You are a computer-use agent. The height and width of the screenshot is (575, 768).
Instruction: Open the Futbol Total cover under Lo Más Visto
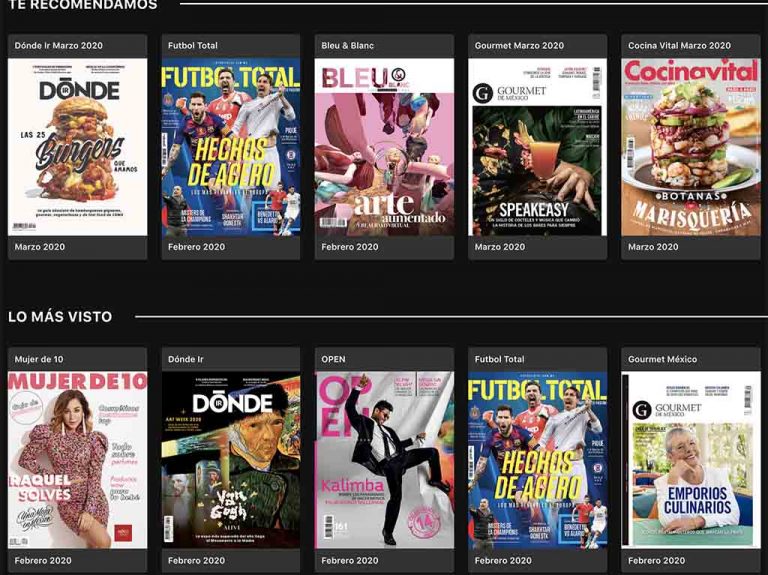click(537, 460)
